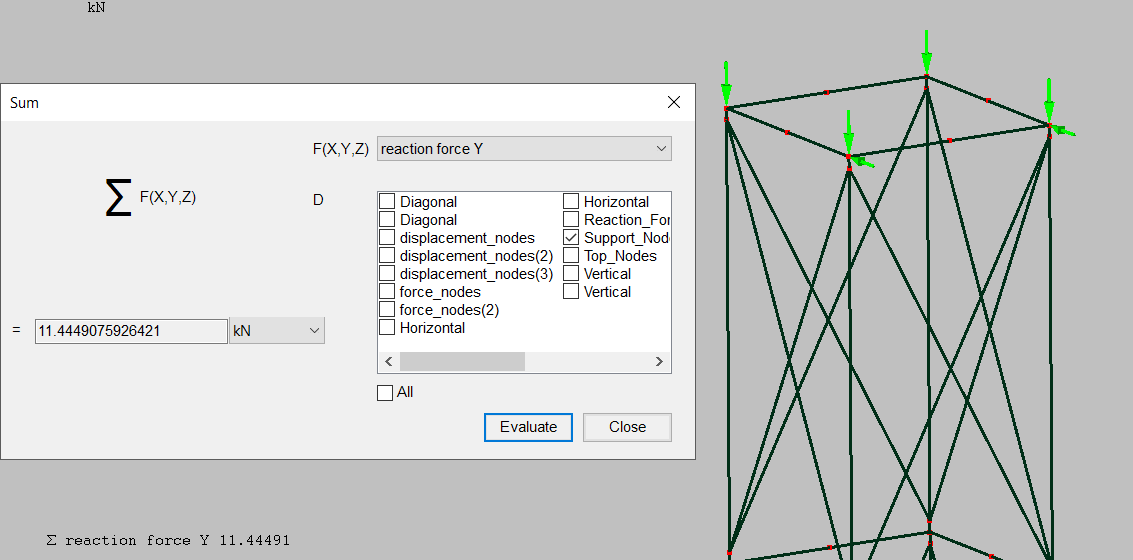This screenshot has height=560, width=1133.
Task: Check Diagonal checkbox directly above displacement_nodes
Action: (387, 220)
